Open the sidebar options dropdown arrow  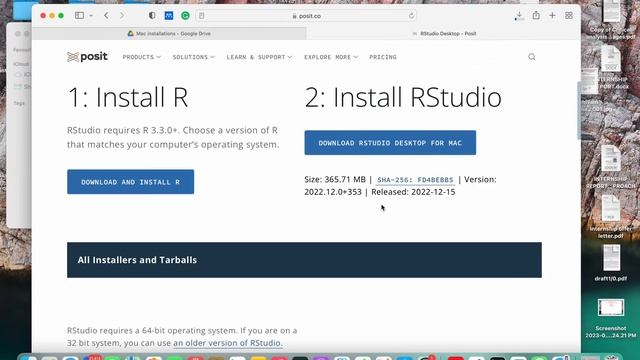[91, 16]
